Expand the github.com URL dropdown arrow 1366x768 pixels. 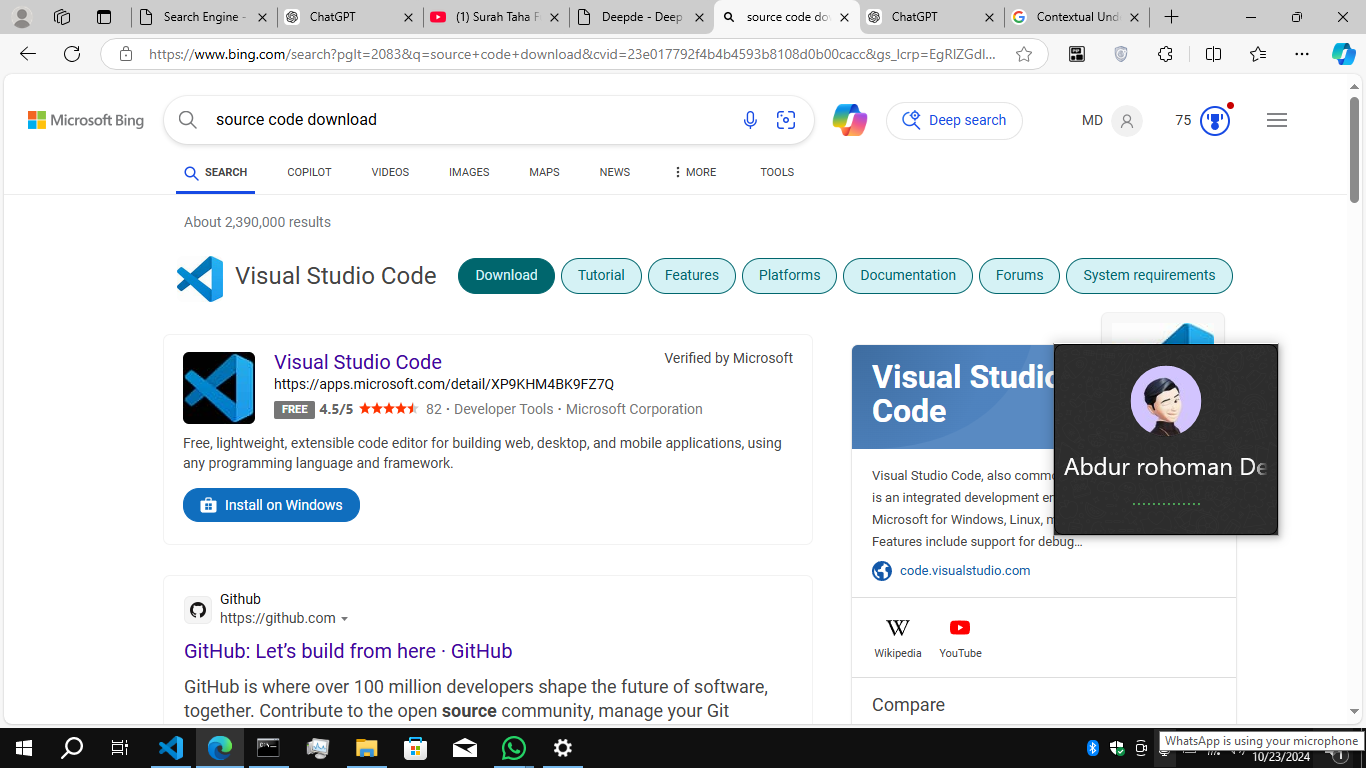[x=345, y=619]
